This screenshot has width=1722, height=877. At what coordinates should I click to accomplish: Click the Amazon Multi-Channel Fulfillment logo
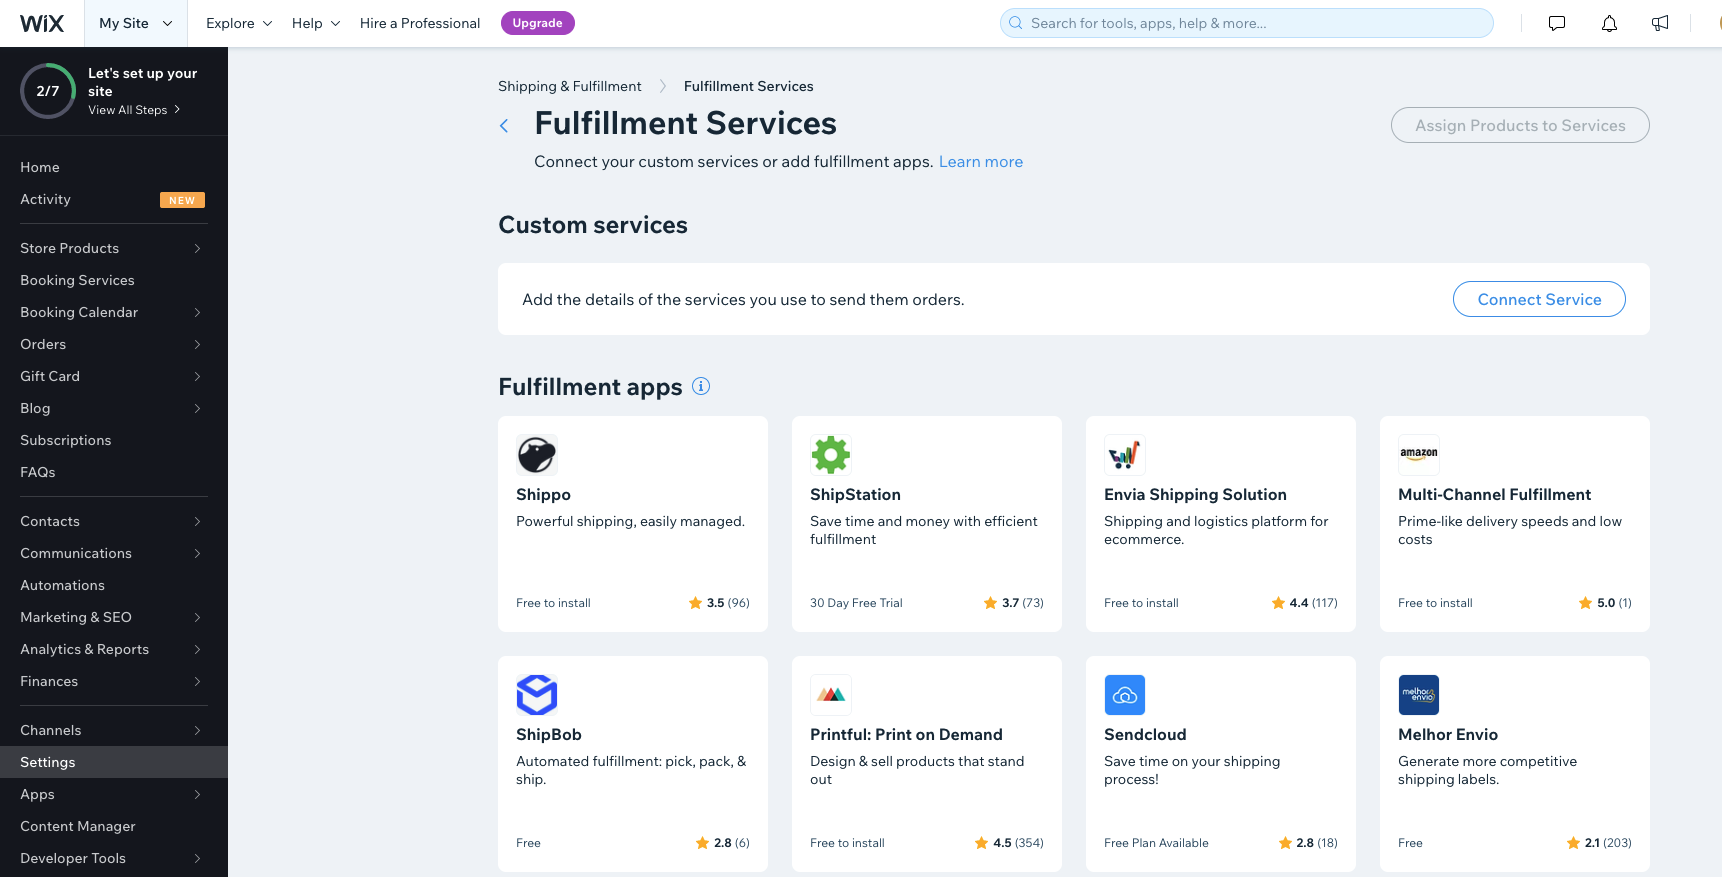(1419, 455)
